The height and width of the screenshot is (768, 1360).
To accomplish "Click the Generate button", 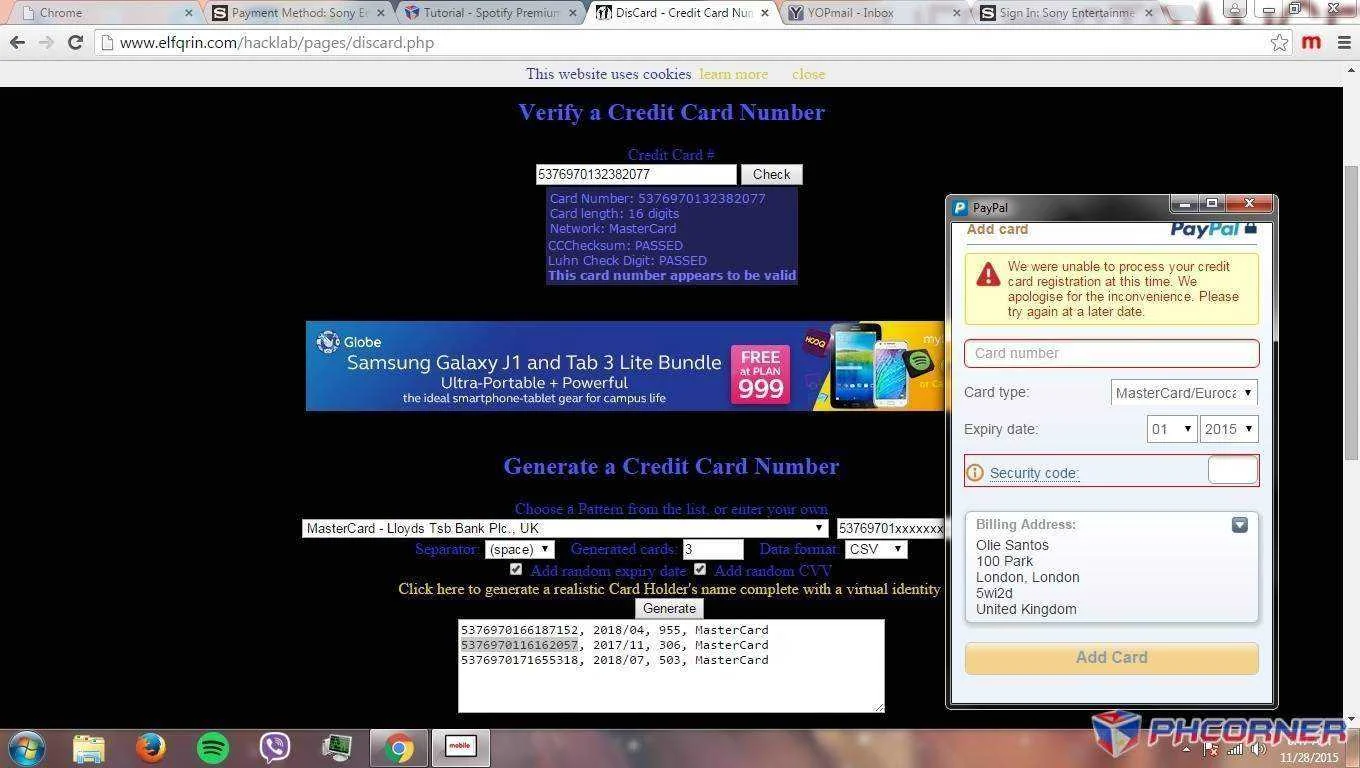I will tap(669, 608).
